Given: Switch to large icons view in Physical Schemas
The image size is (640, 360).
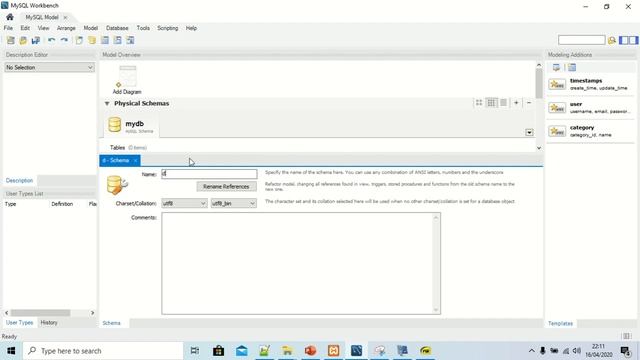Looking at the screenshot, I should tap(479, 103).
